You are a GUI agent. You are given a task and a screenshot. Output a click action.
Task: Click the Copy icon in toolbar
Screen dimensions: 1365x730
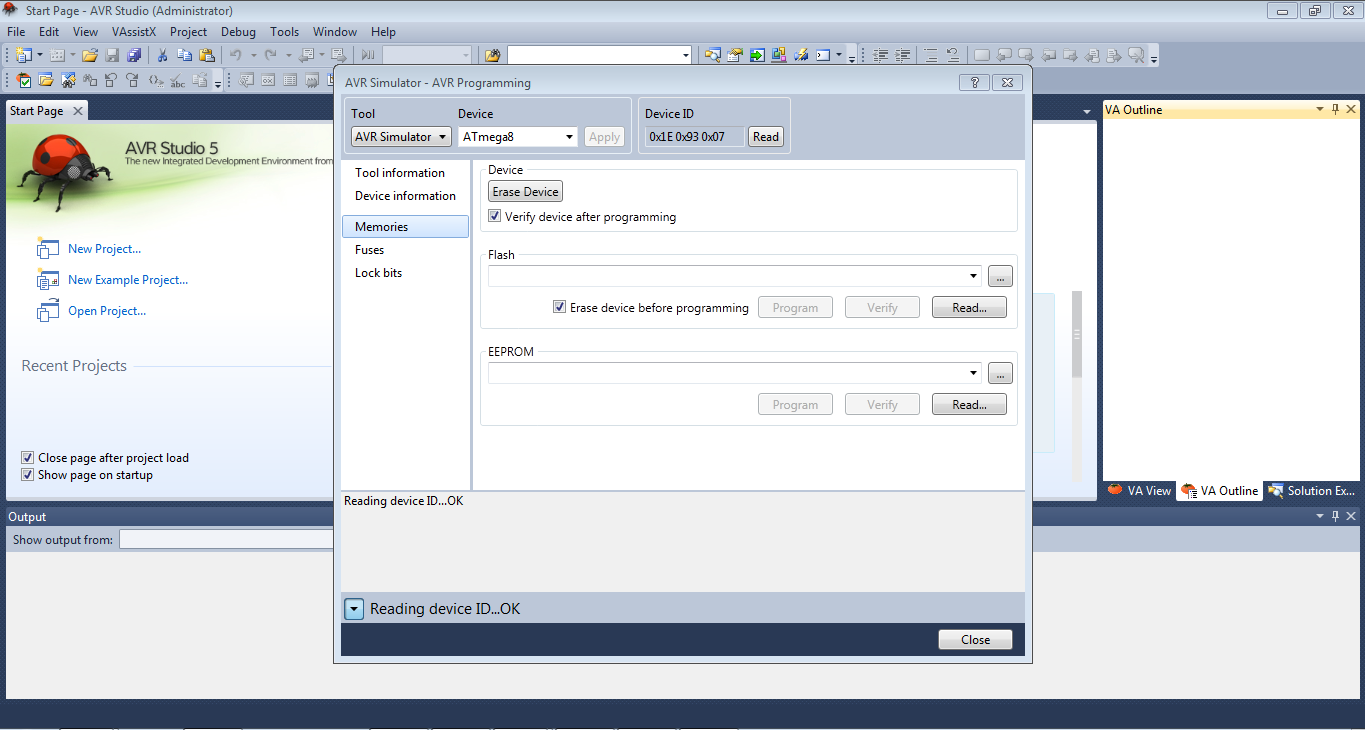tap(184, 55)
